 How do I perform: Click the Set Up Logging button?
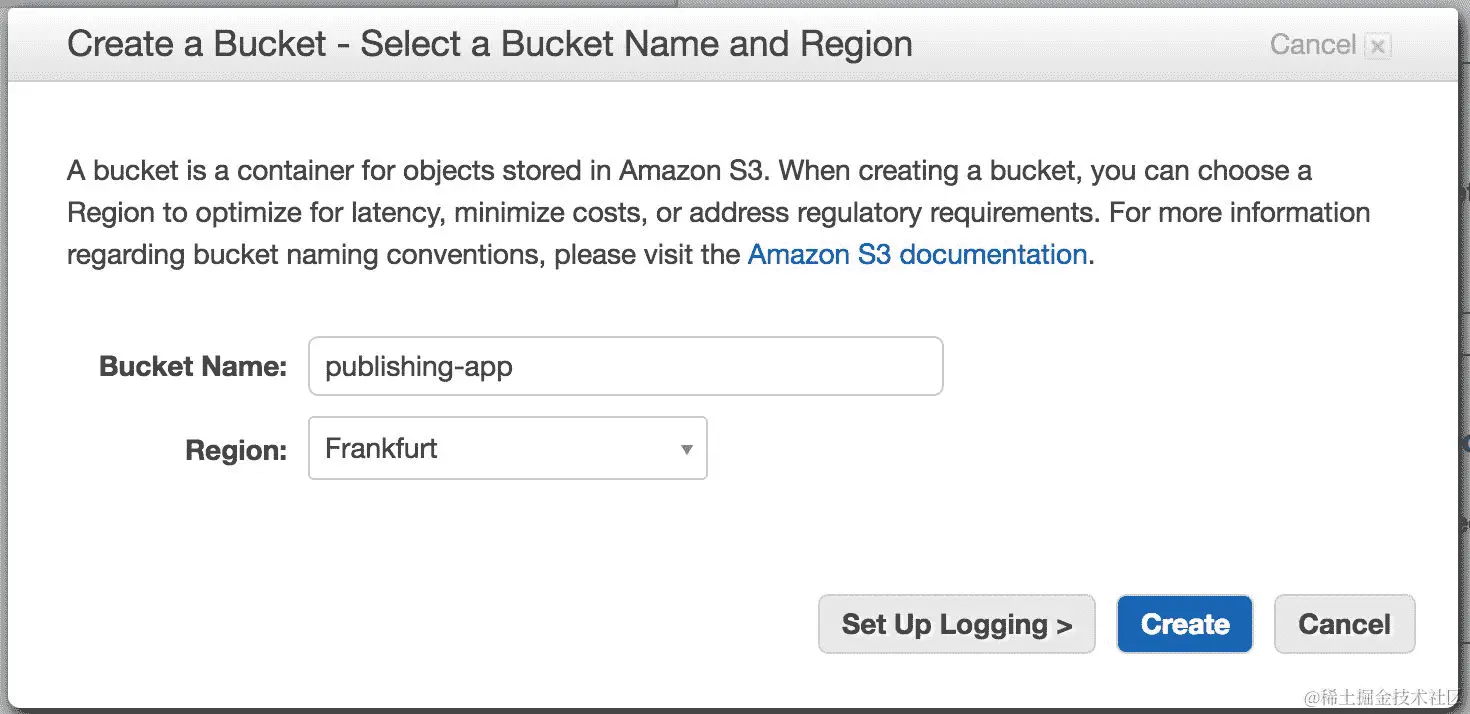point(956,625)
